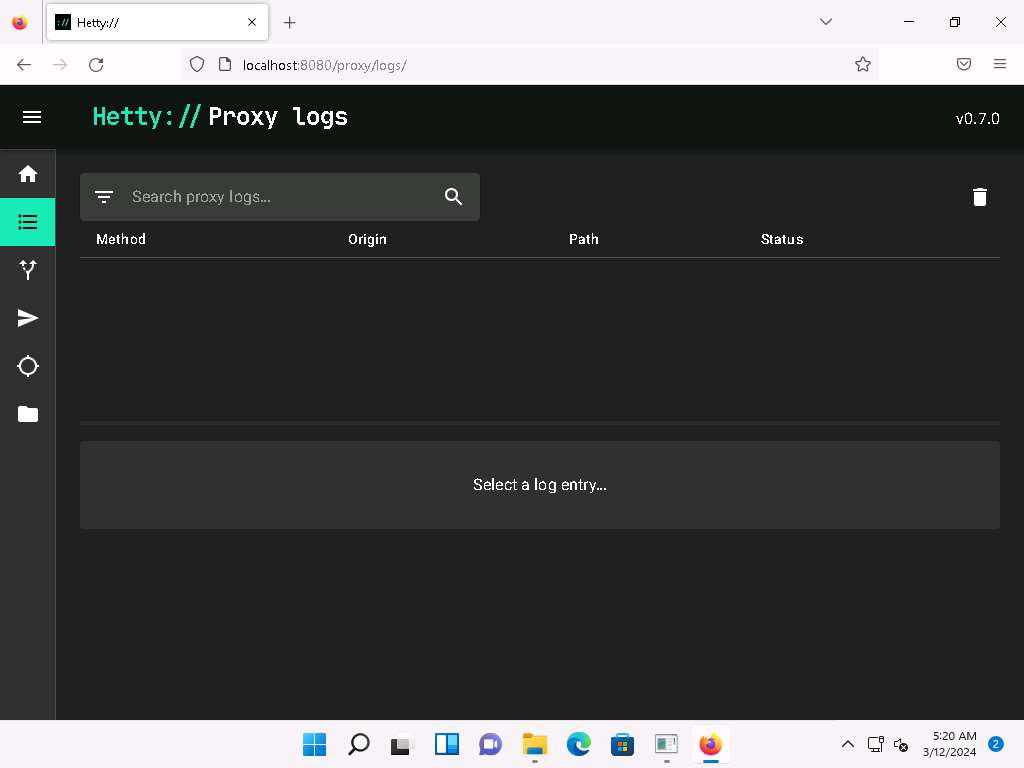Screen dimensions: 1024x768
Task: Reload the current page
Action: (96, 64)
